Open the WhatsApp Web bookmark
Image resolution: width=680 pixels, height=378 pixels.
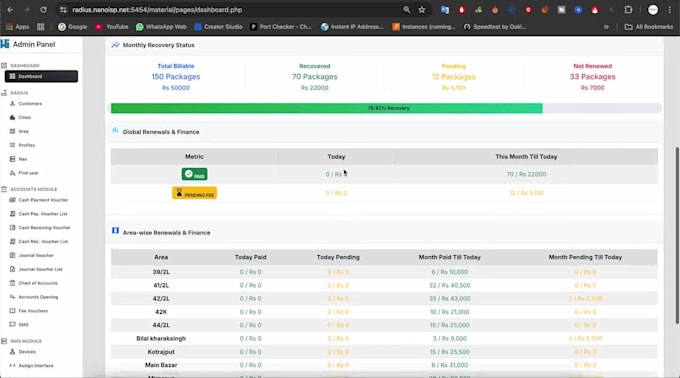click(x=161, y=27)
